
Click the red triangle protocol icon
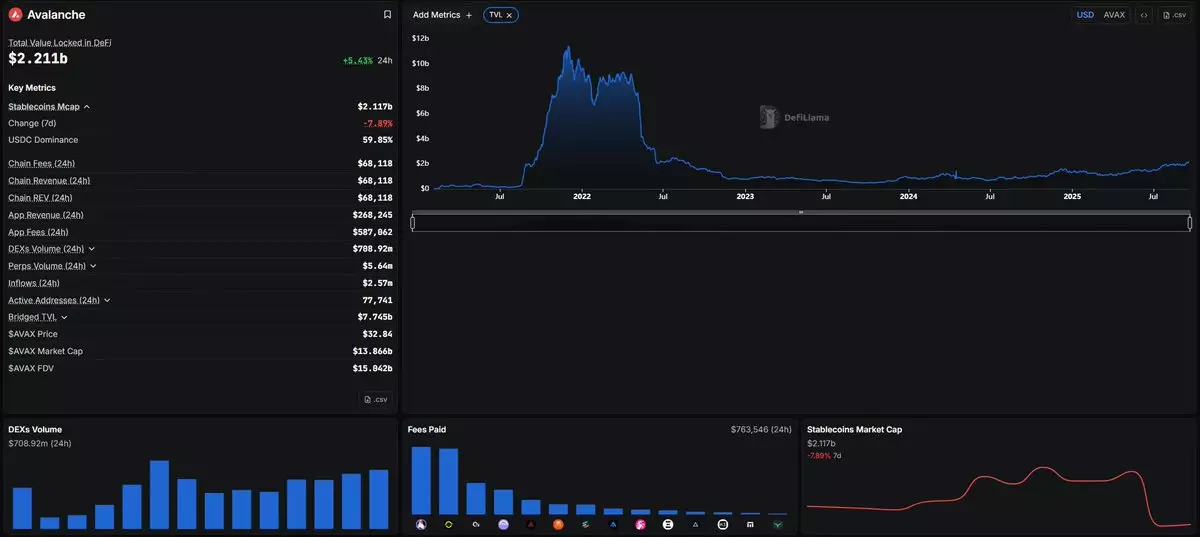(531, 524)
